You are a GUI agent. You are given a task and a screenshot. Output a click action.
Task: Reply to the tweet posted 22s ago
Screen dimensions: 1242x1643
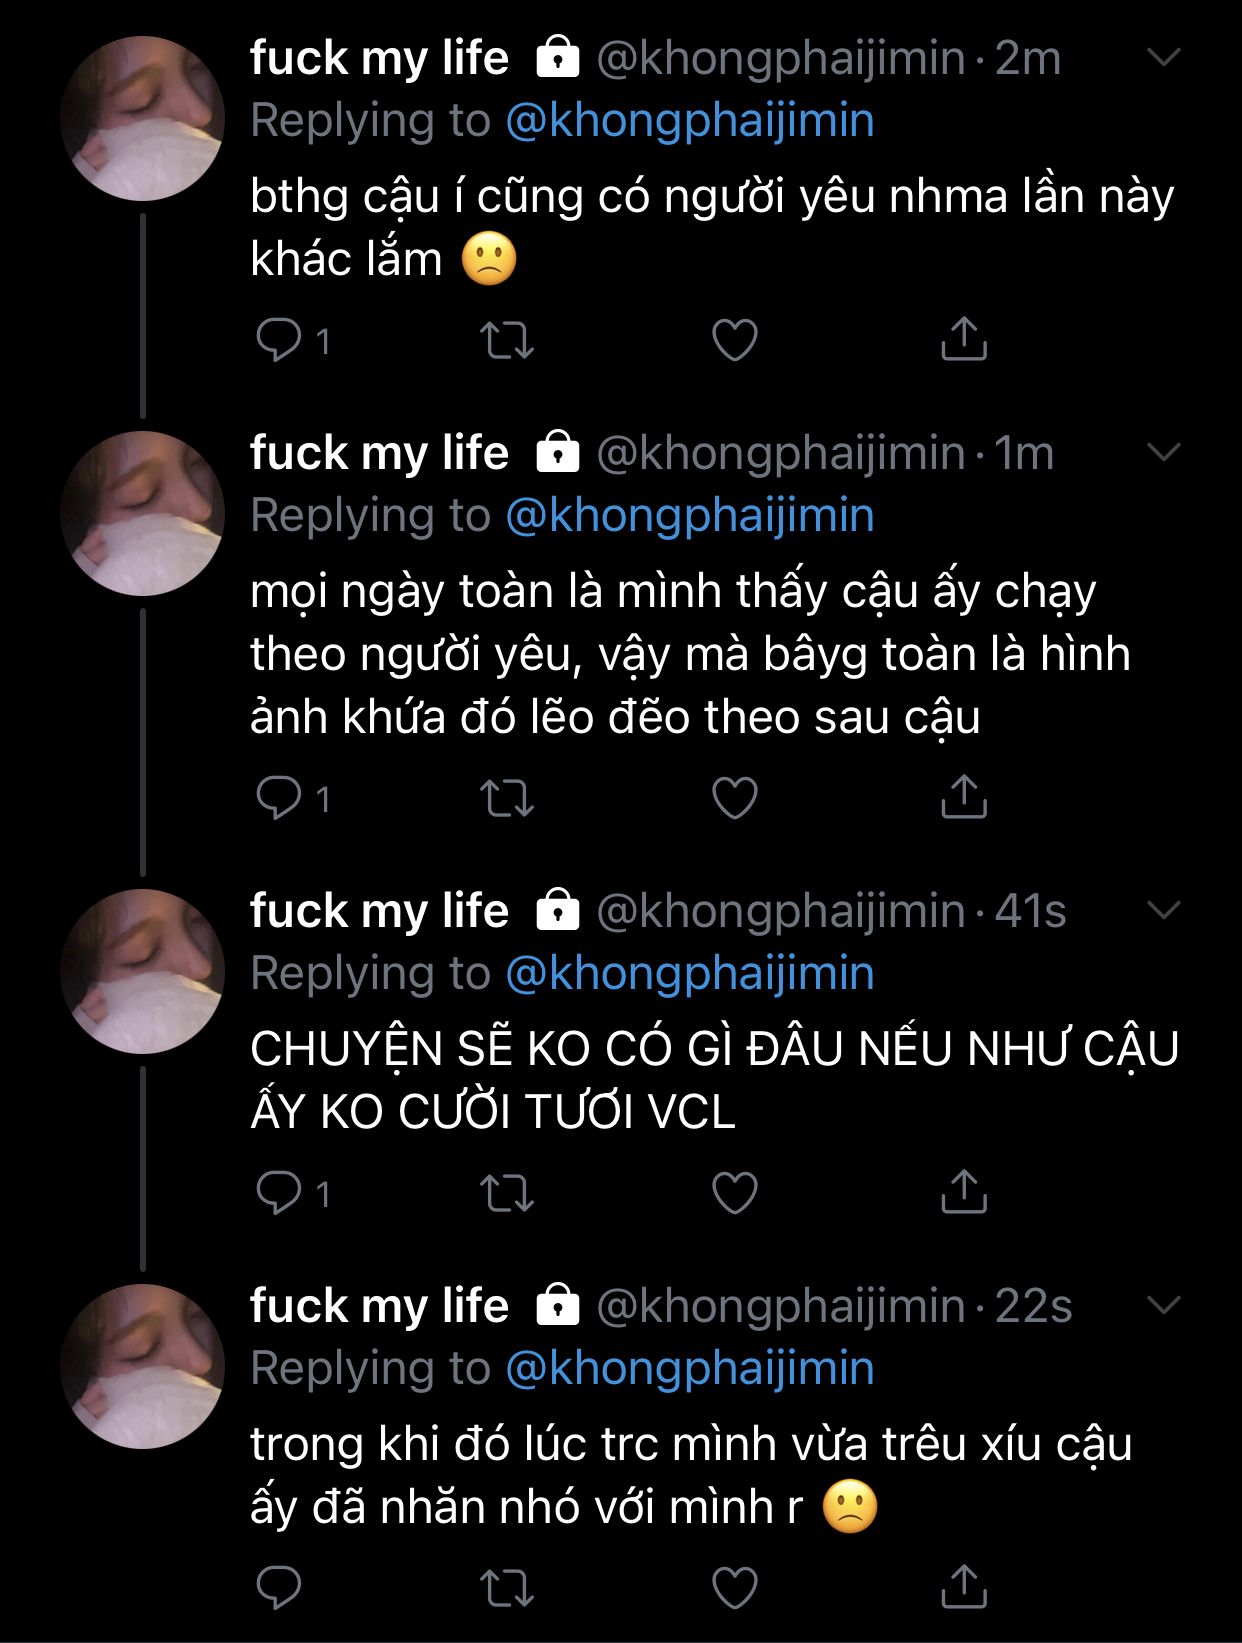tap(278, 1588)
